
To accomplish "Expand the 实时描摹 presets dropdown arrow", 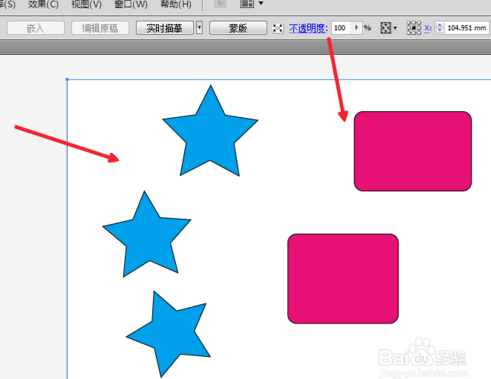I will 199,28.
